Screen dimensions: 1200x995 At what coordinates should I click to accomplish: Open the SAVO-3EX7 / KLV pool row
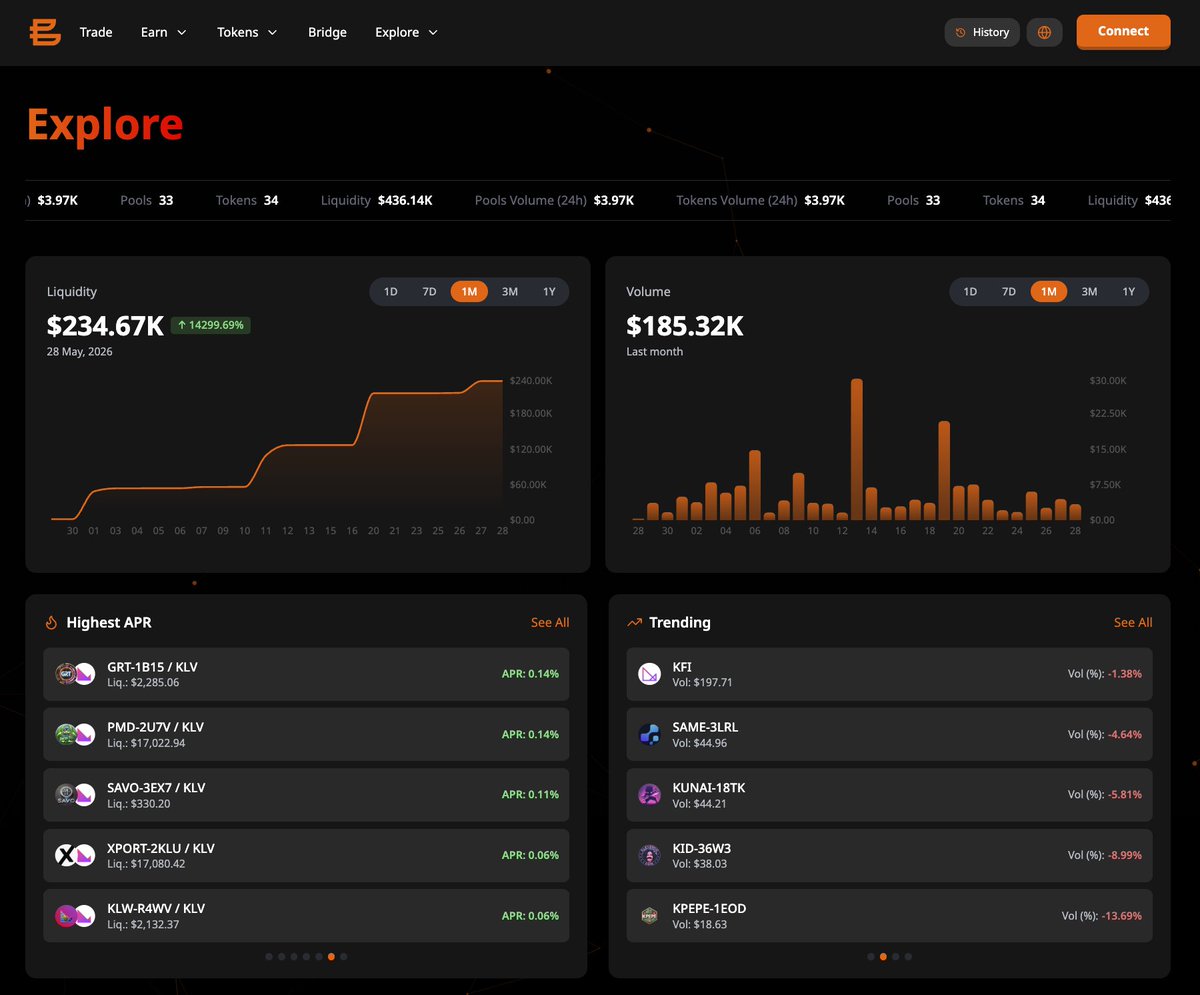pyautogui.click(x=306, y=795)
